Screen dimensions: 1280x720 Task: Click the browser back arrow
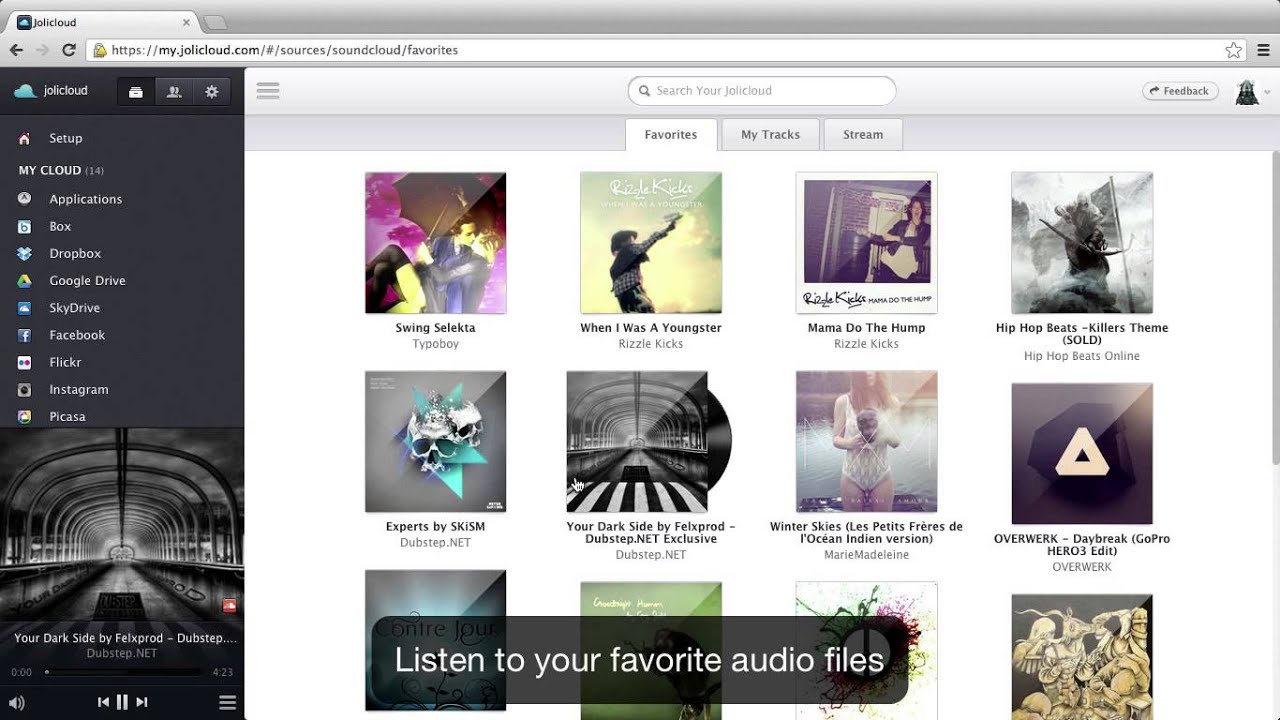click(x=16, y=49)
